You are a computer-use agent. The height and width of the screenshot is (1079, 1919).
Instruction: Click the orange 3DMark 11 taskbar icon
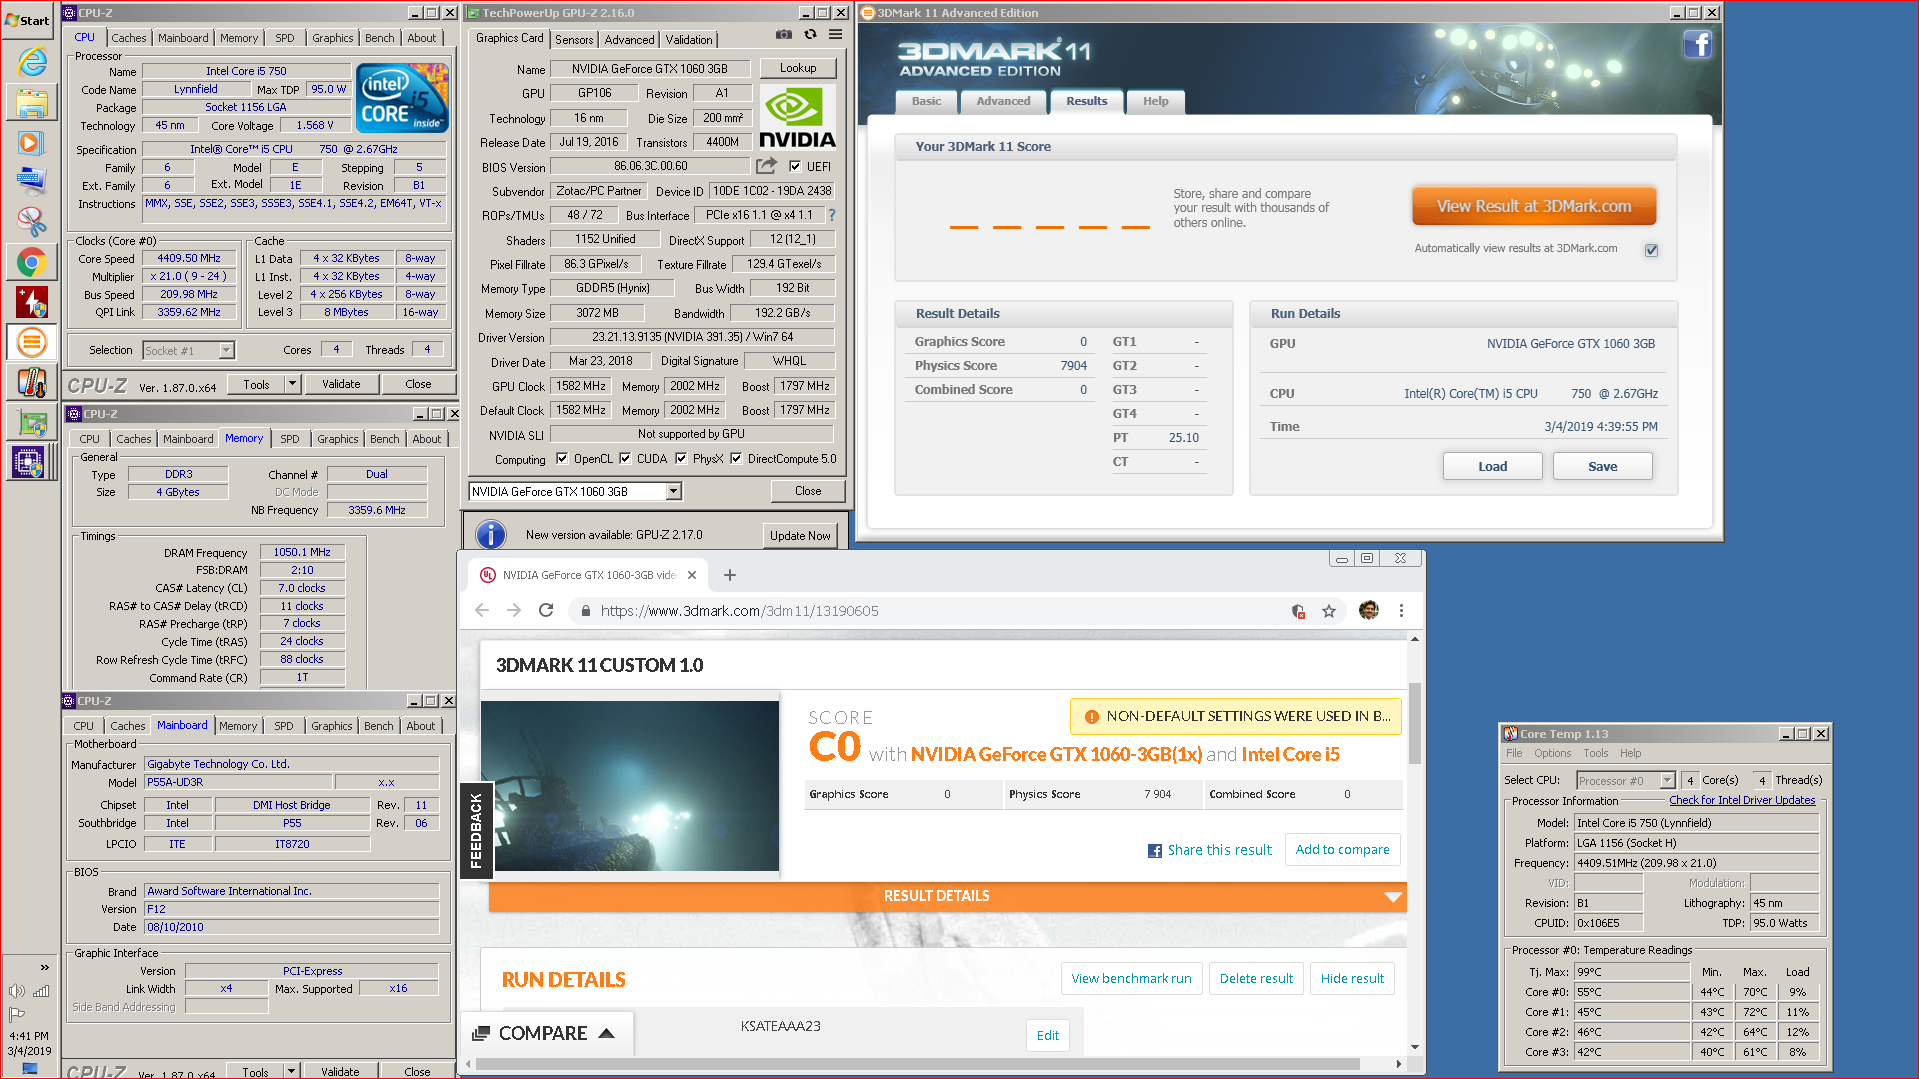coord(32,342)
